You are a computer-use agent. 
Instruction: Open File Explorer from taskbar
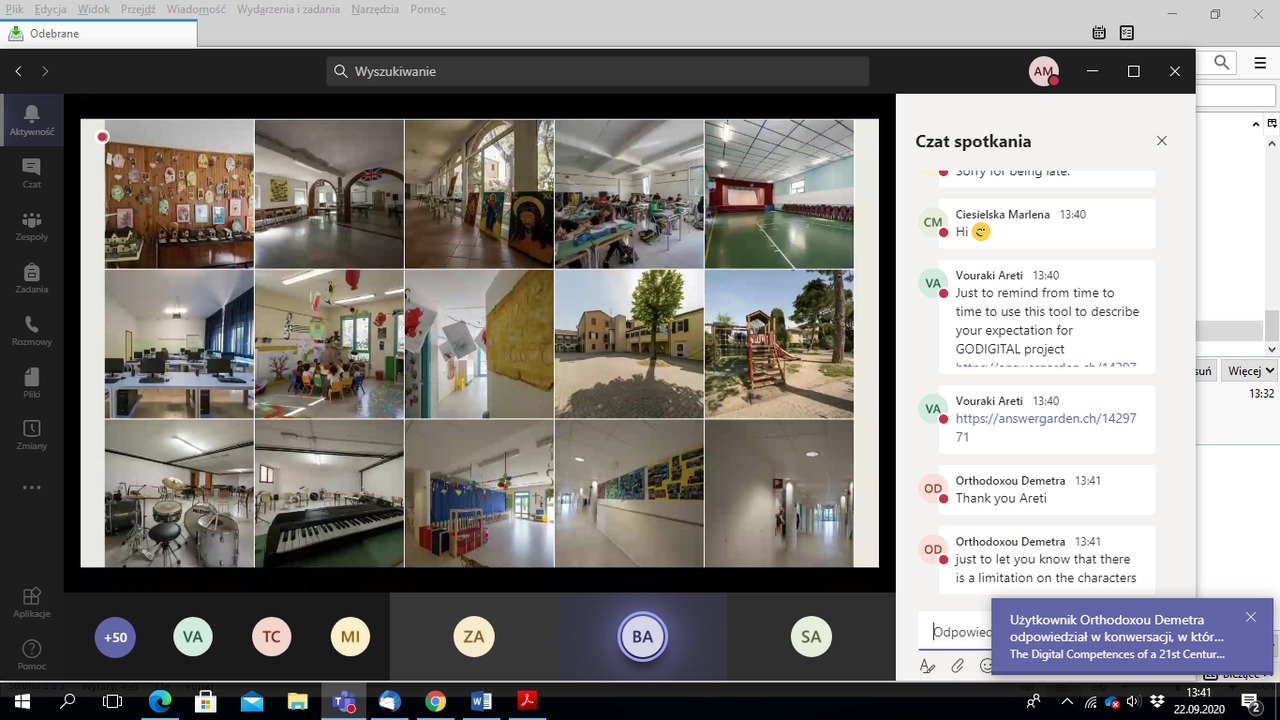297,701
